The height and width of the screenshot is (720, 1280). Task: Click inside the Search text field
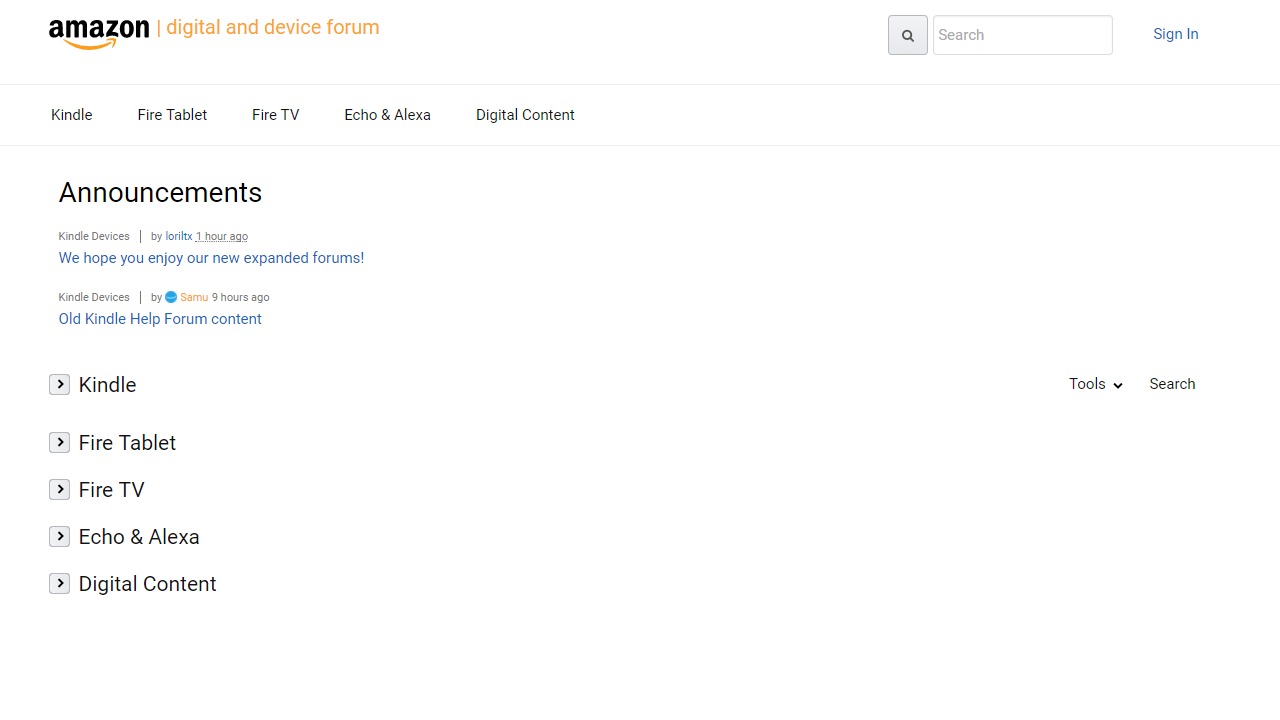click(x=1022, y=35)
